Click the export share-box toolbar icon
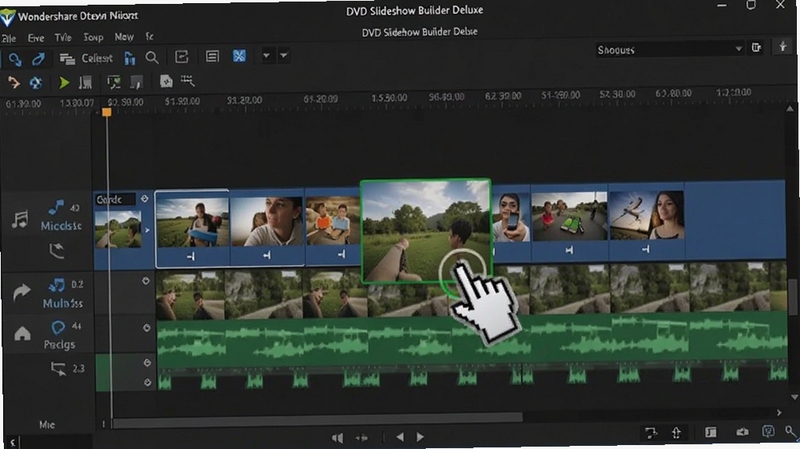Image resolution: width=800 pixels, height=449 pixels. [182, 57]
